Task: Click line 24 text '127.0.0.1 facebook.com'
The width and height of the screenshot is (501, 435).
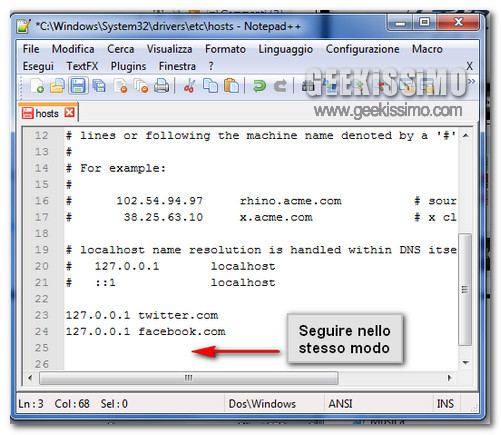Action: point(146,331)
